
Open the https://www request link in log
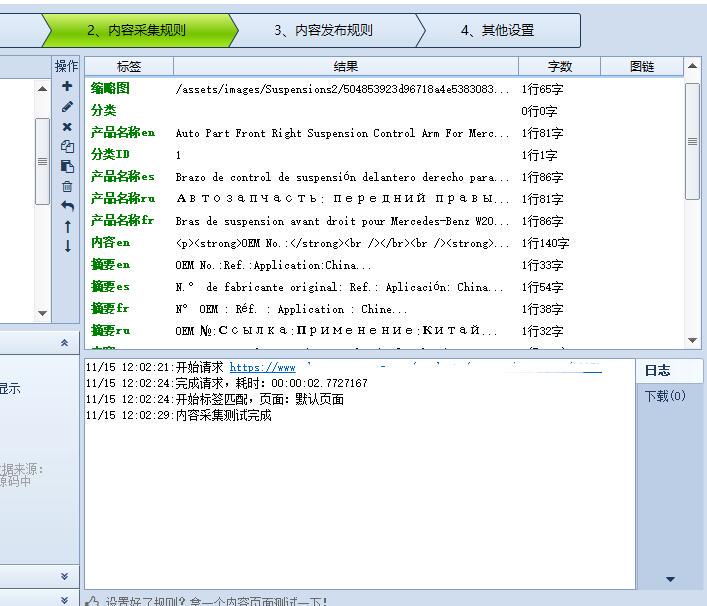click(x=262, y=368)
